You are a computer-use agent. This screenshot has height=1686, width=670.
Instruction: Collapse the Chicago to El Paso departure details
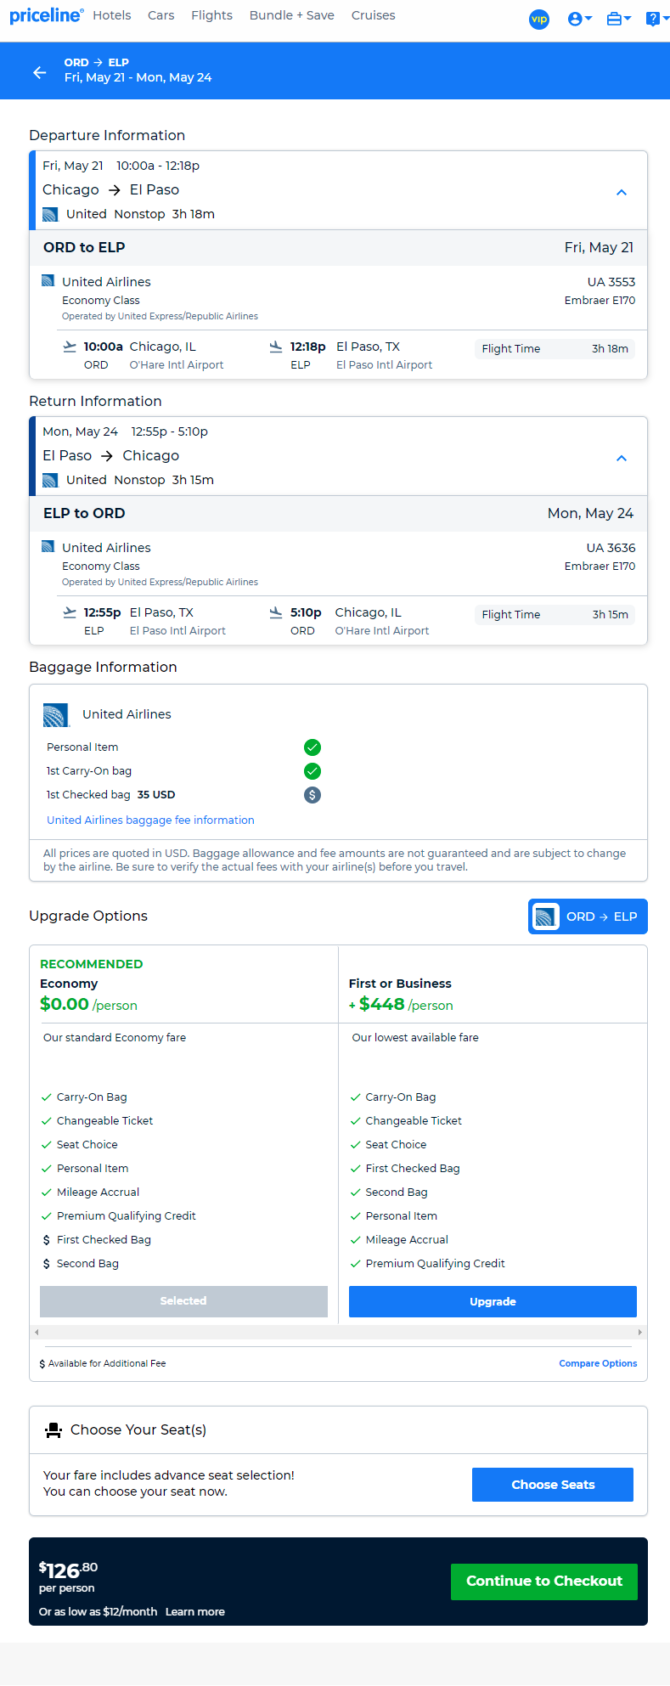[621, 192]
